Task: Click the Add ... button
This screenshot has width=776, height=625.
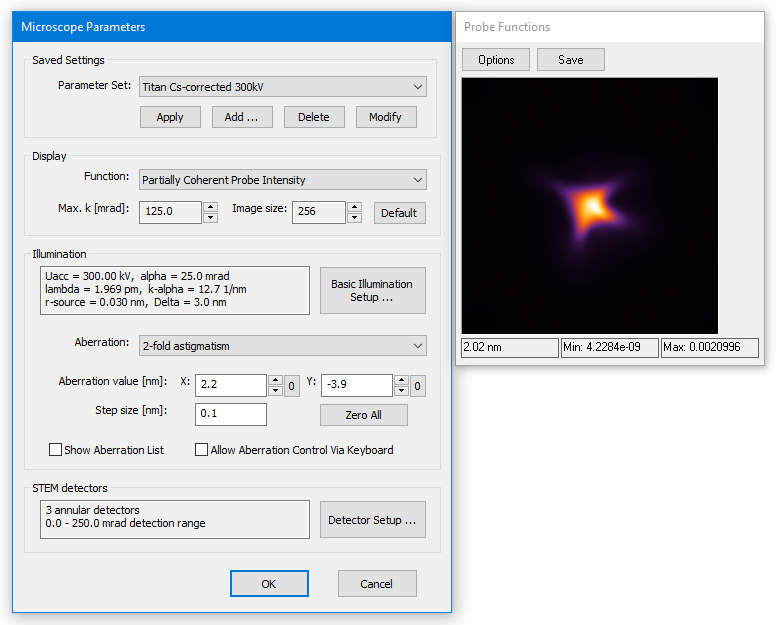Action: pos(242,117)
